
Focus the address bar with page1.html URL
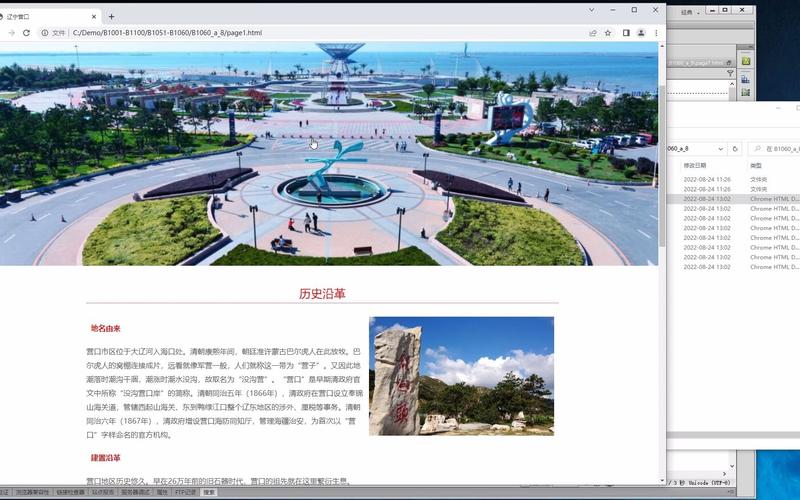coord(327,33)
